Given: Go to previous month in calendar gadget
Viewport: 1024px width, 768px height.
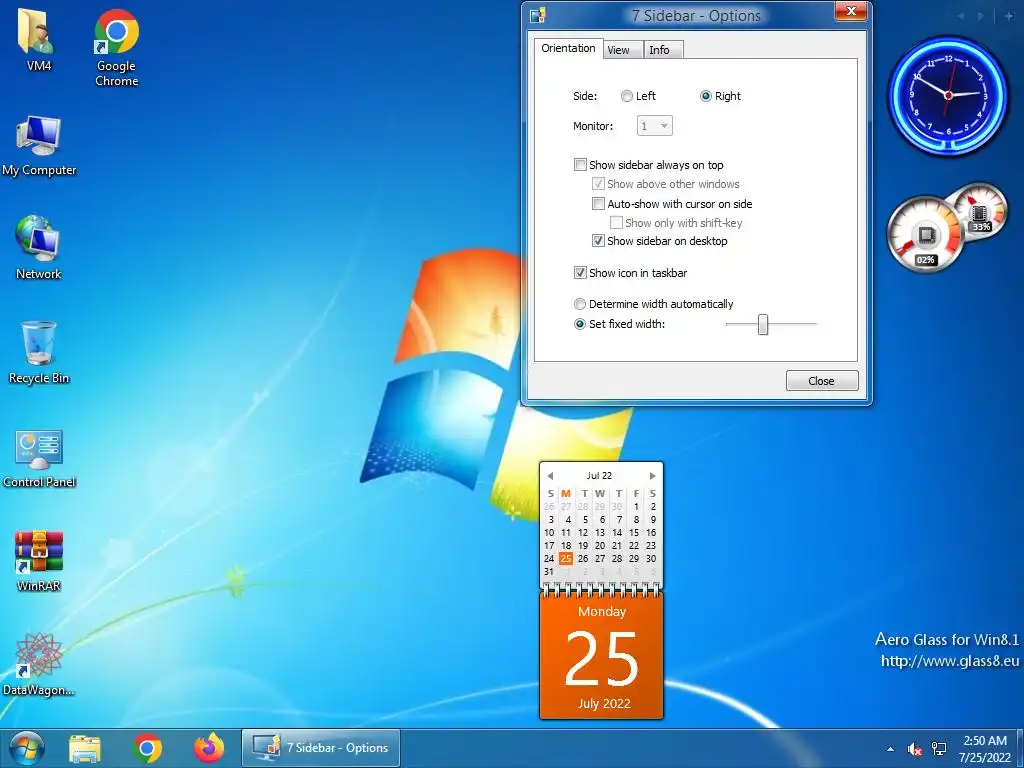Looking at the screenshot, I should 550,475.
